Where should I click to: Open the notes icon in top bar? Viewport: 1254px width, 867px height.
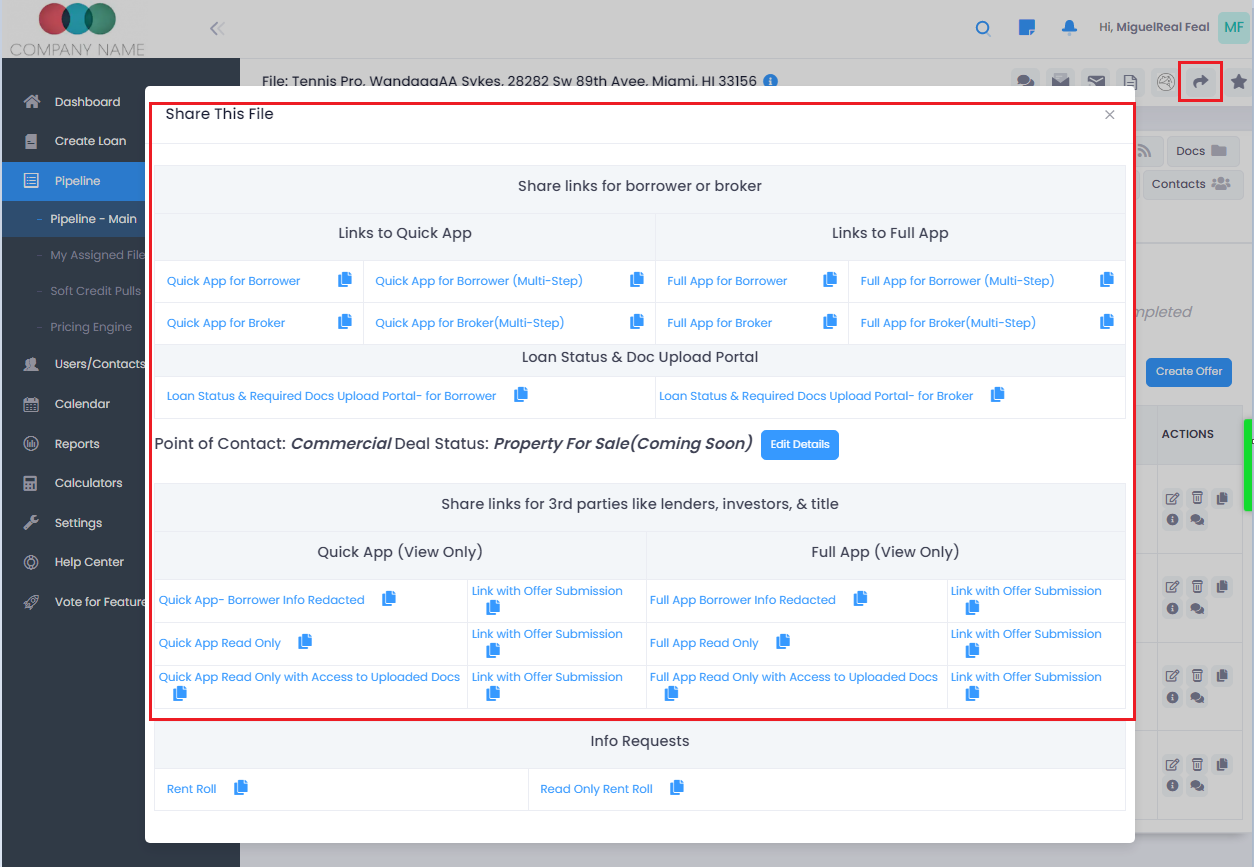(x=1026, y=28)
